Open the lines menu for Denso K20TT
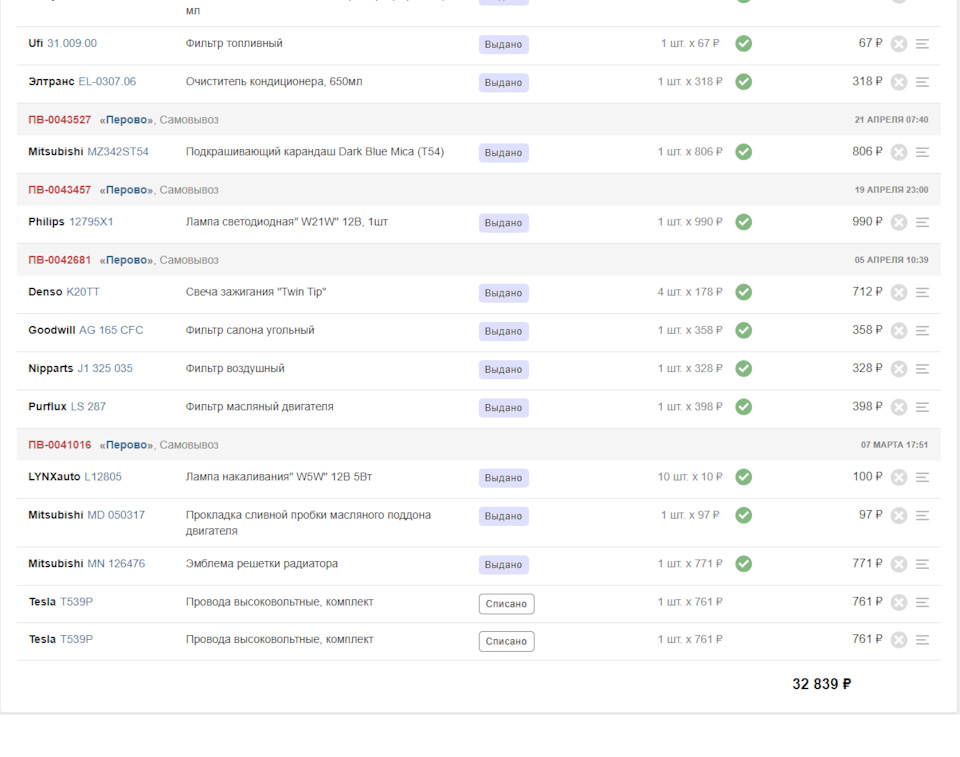 click(x=922, y=293)
